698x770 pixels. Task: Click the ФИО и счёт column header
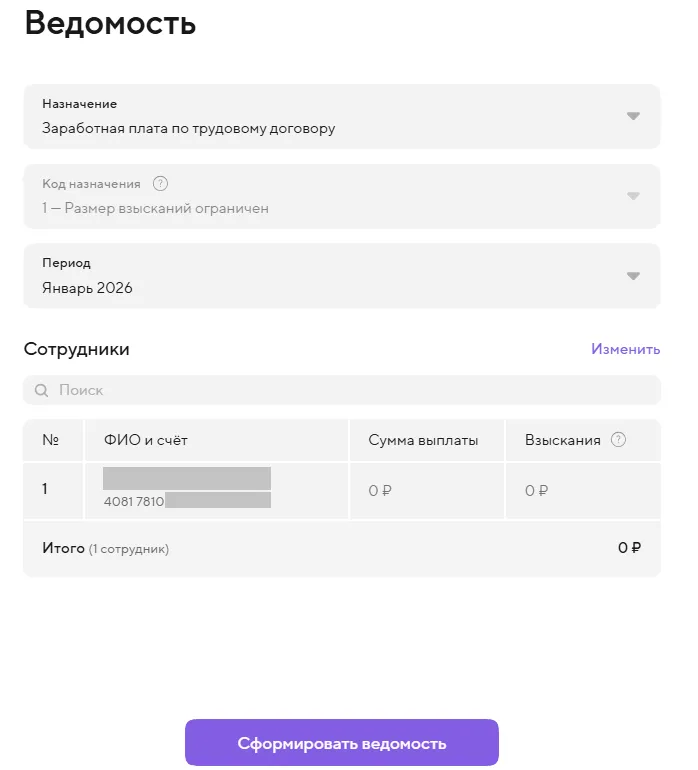pos(145,440)
